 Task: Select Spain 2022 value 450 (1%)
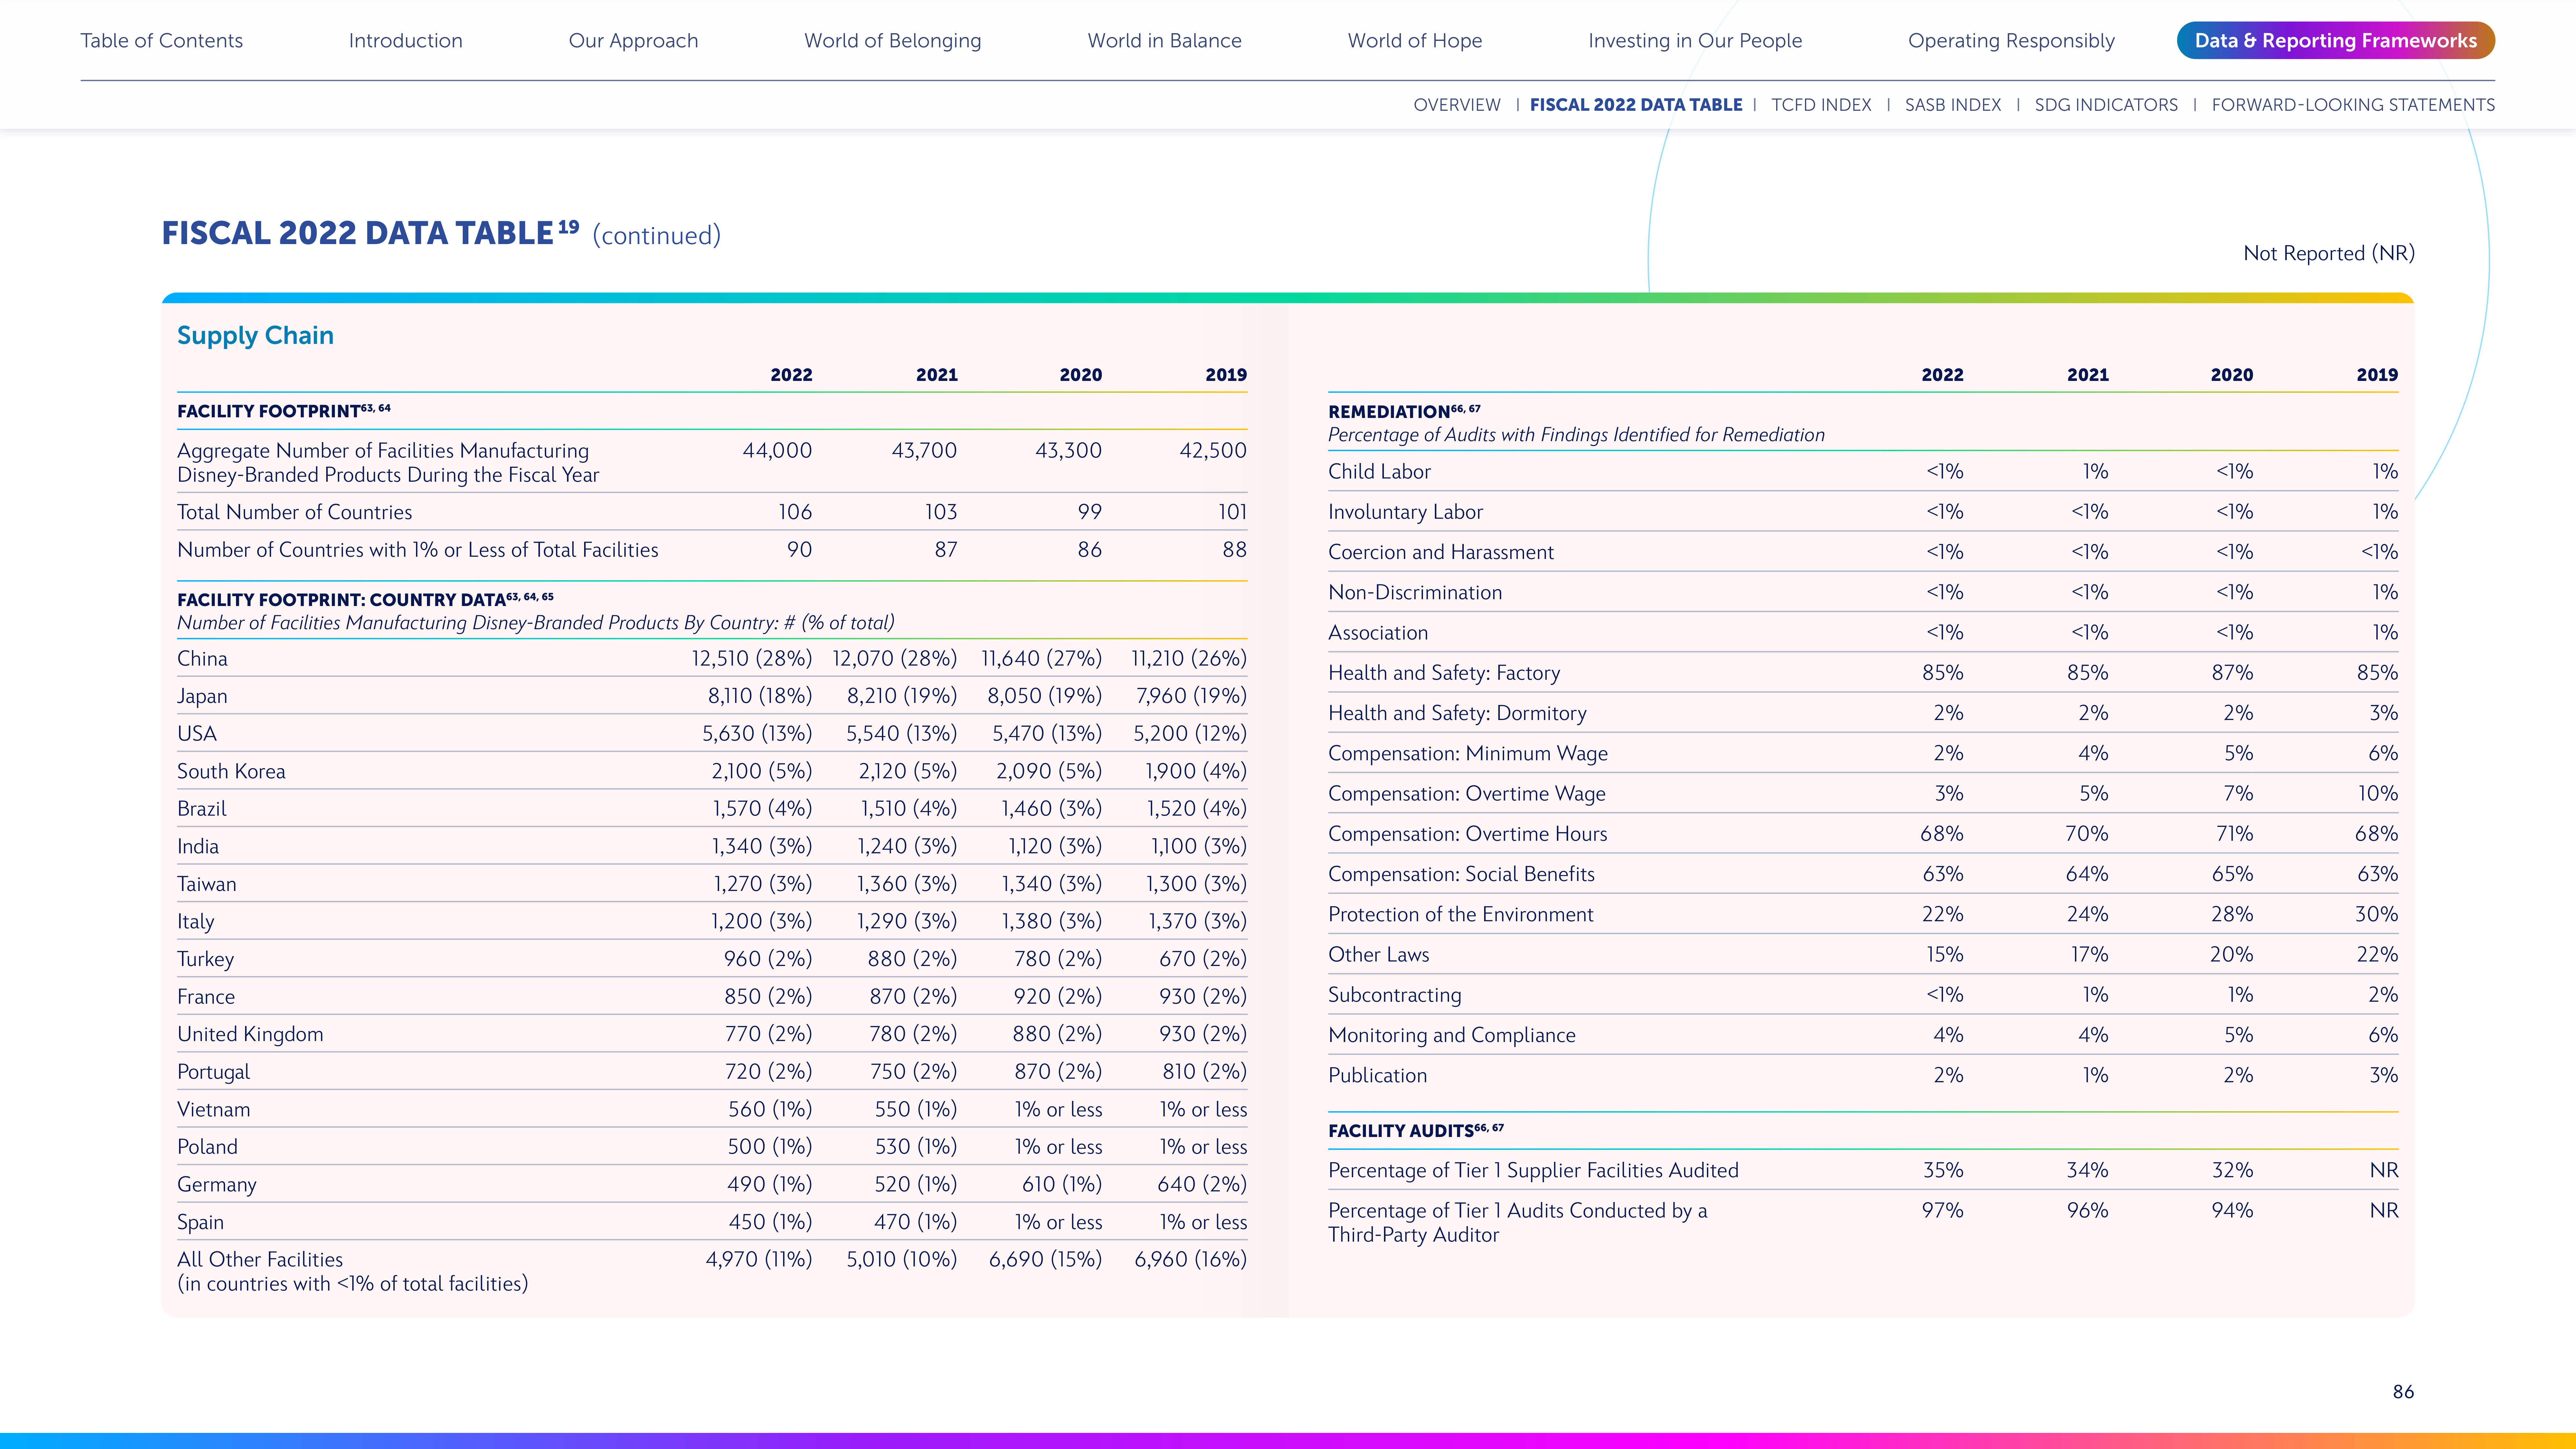pos(770,1222)
